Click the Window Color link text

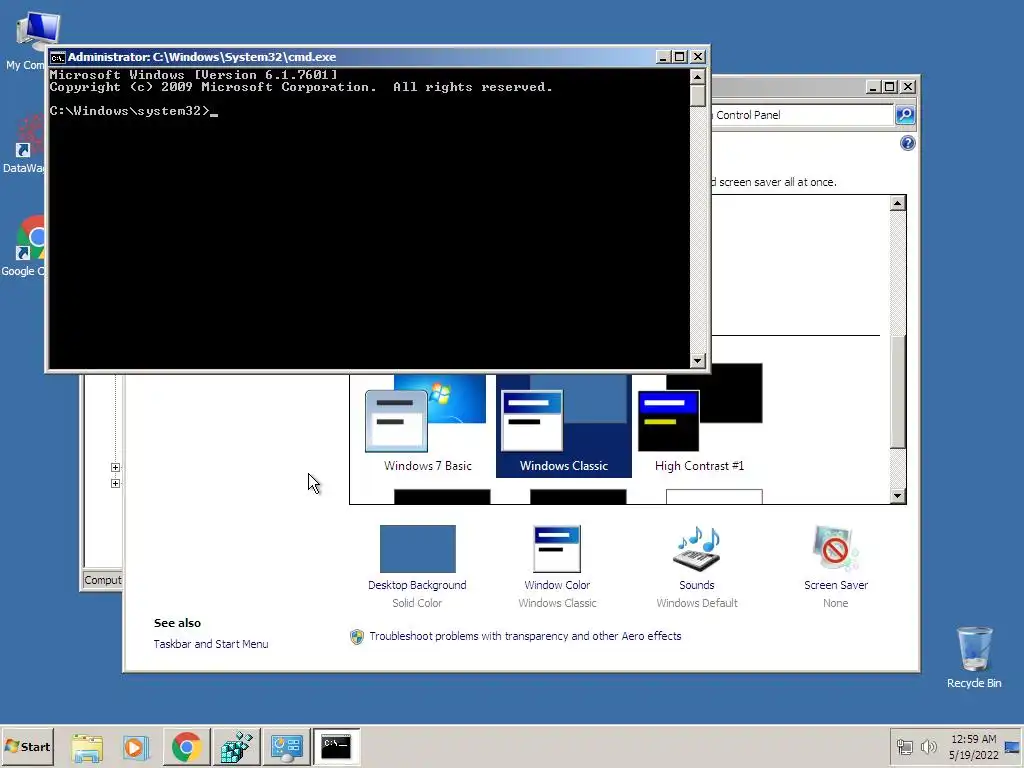coord(557,585)
